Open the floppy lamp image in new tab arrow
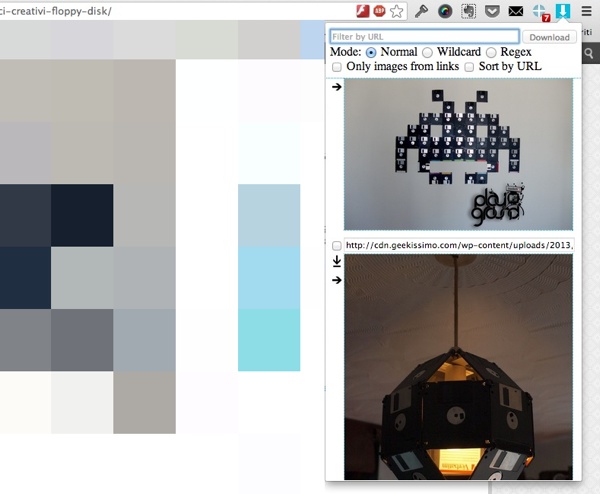The height and width of the screenshot is (494, 600). point(337,280)
